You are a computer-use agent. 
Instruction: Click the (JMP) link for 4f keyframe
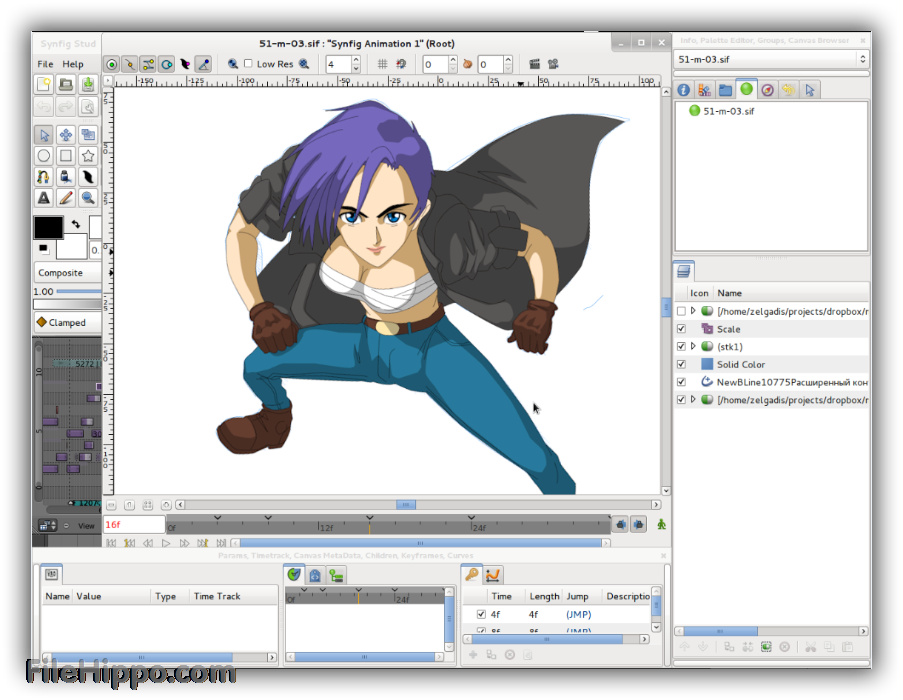click(x=578, y=614)
